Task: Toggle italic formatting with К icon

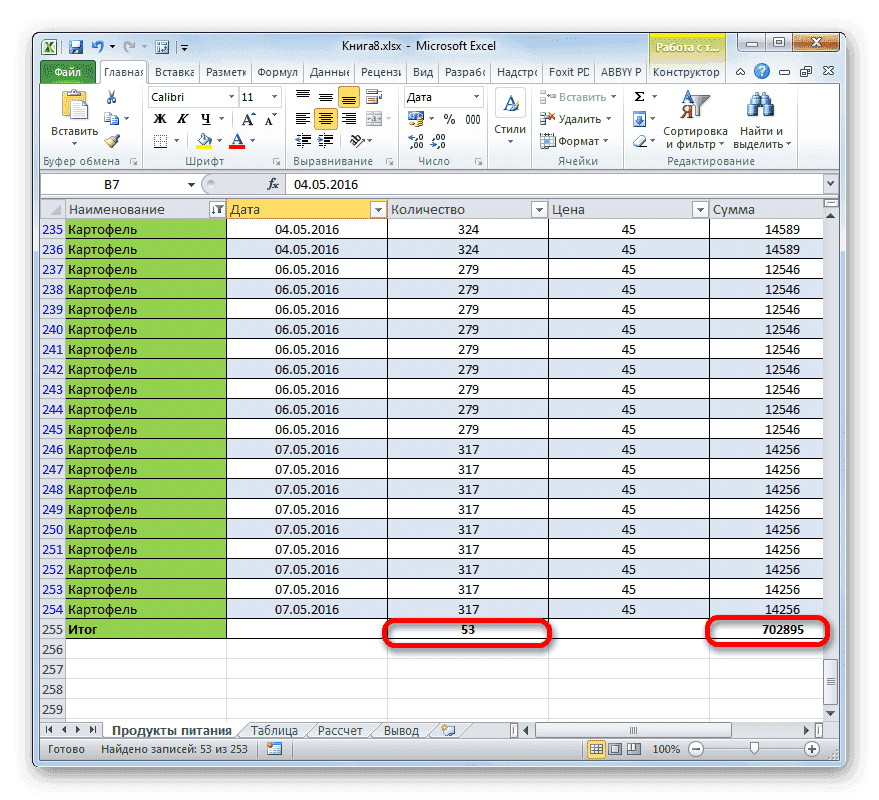Action: pyautogui.click(x=183, y=118)
